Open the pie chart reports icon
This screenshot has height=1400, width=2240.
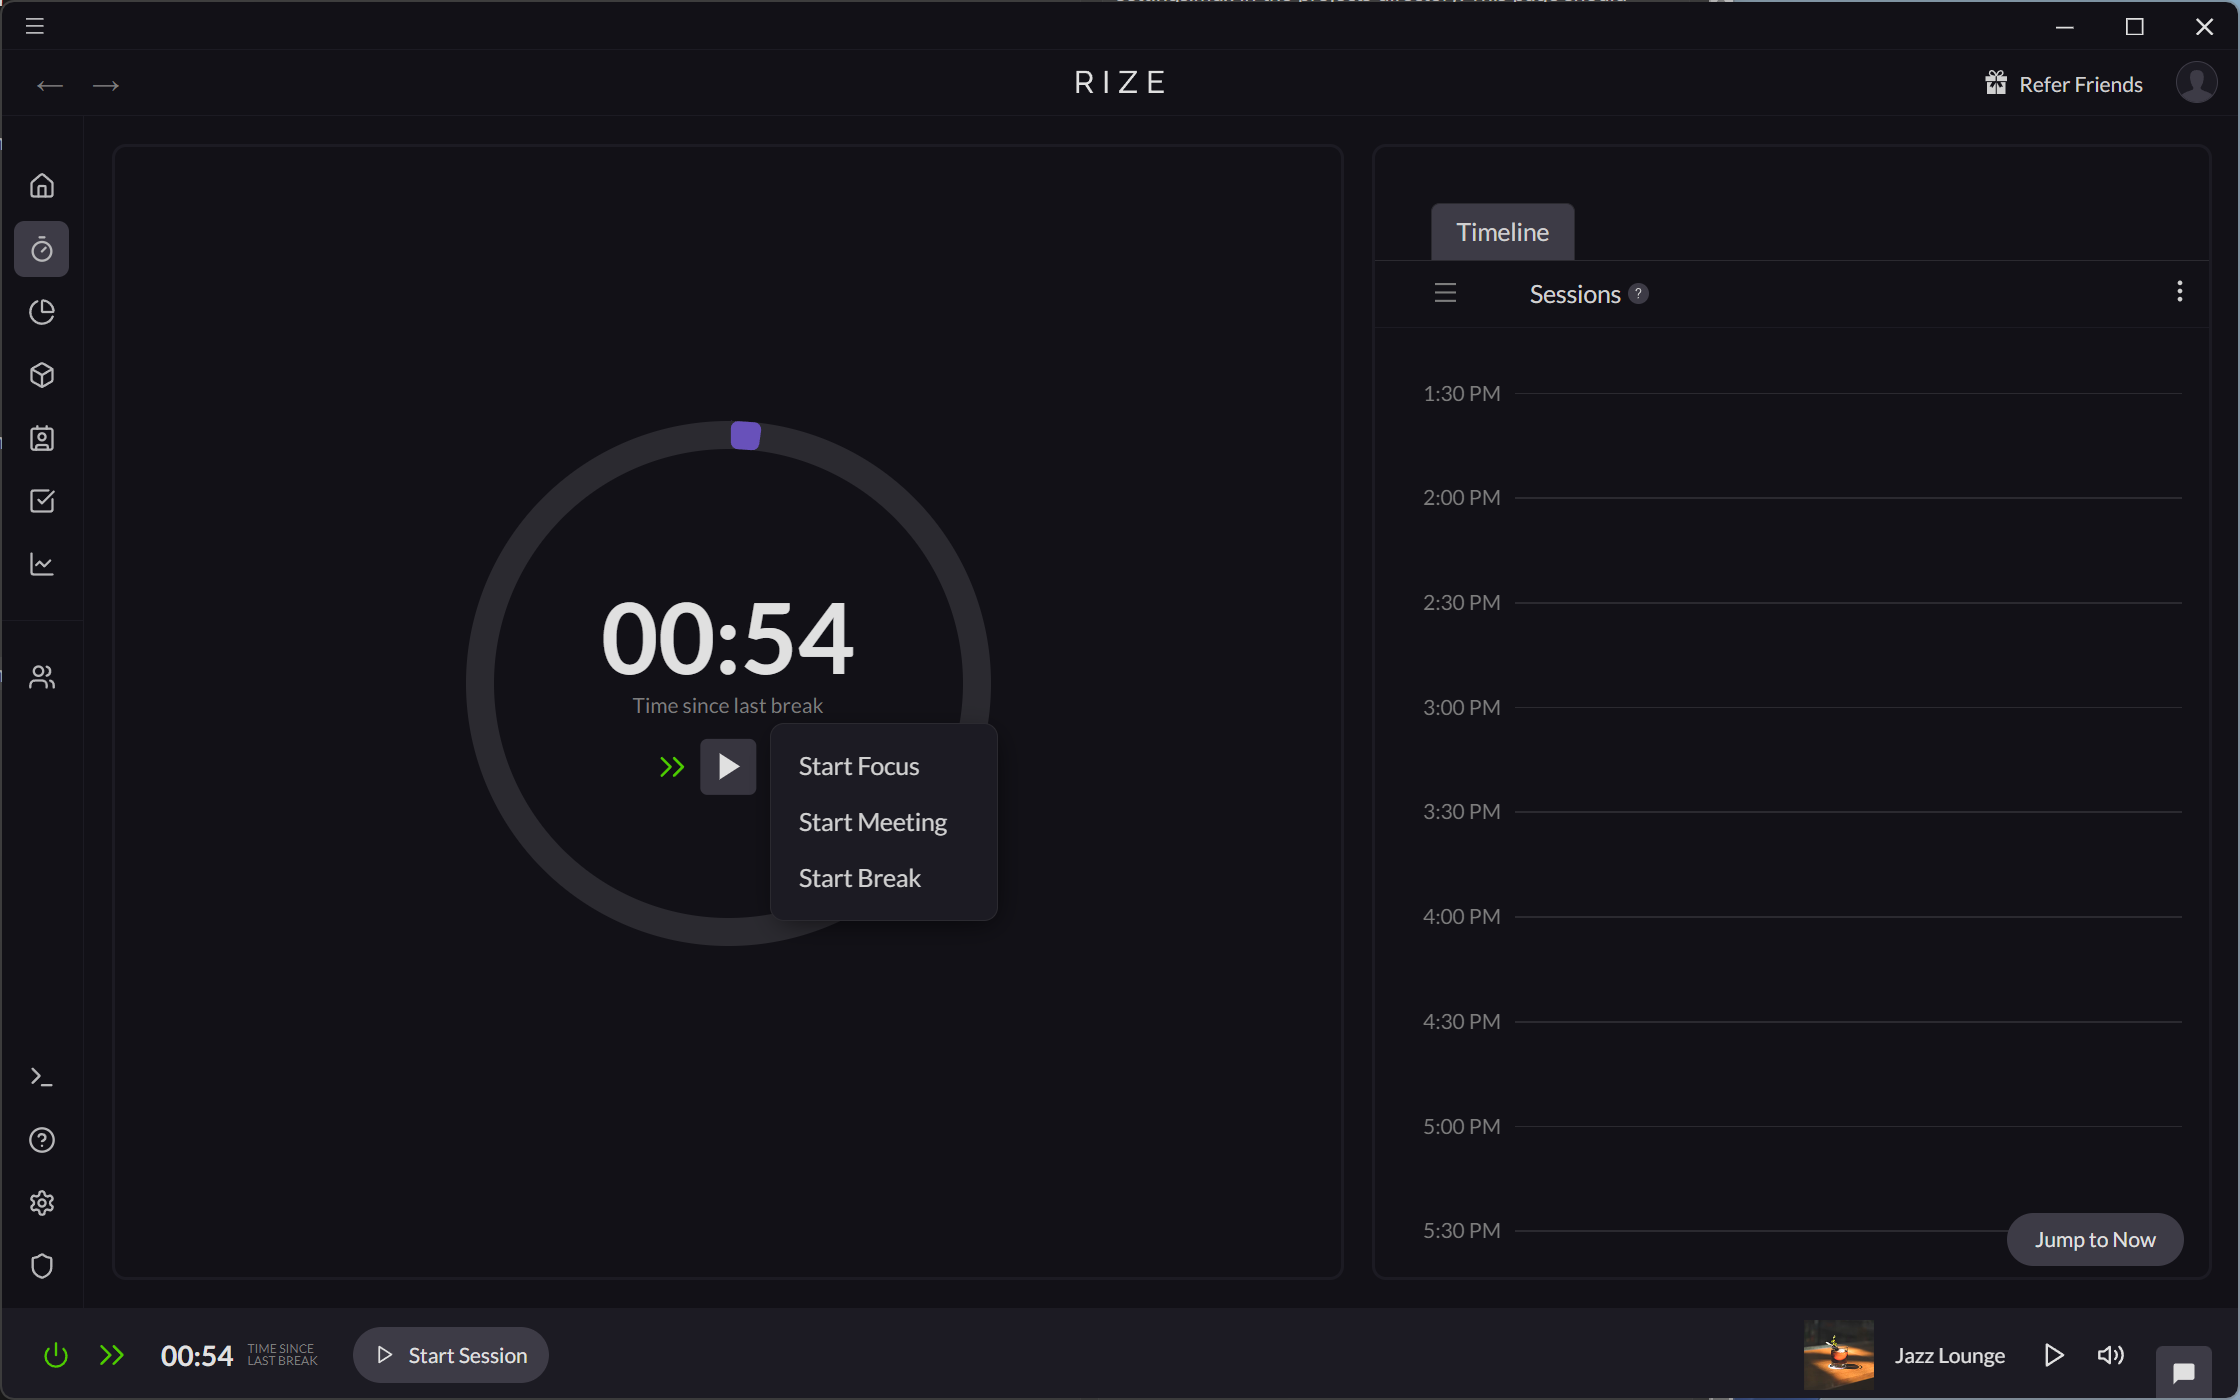pos(42,312)
